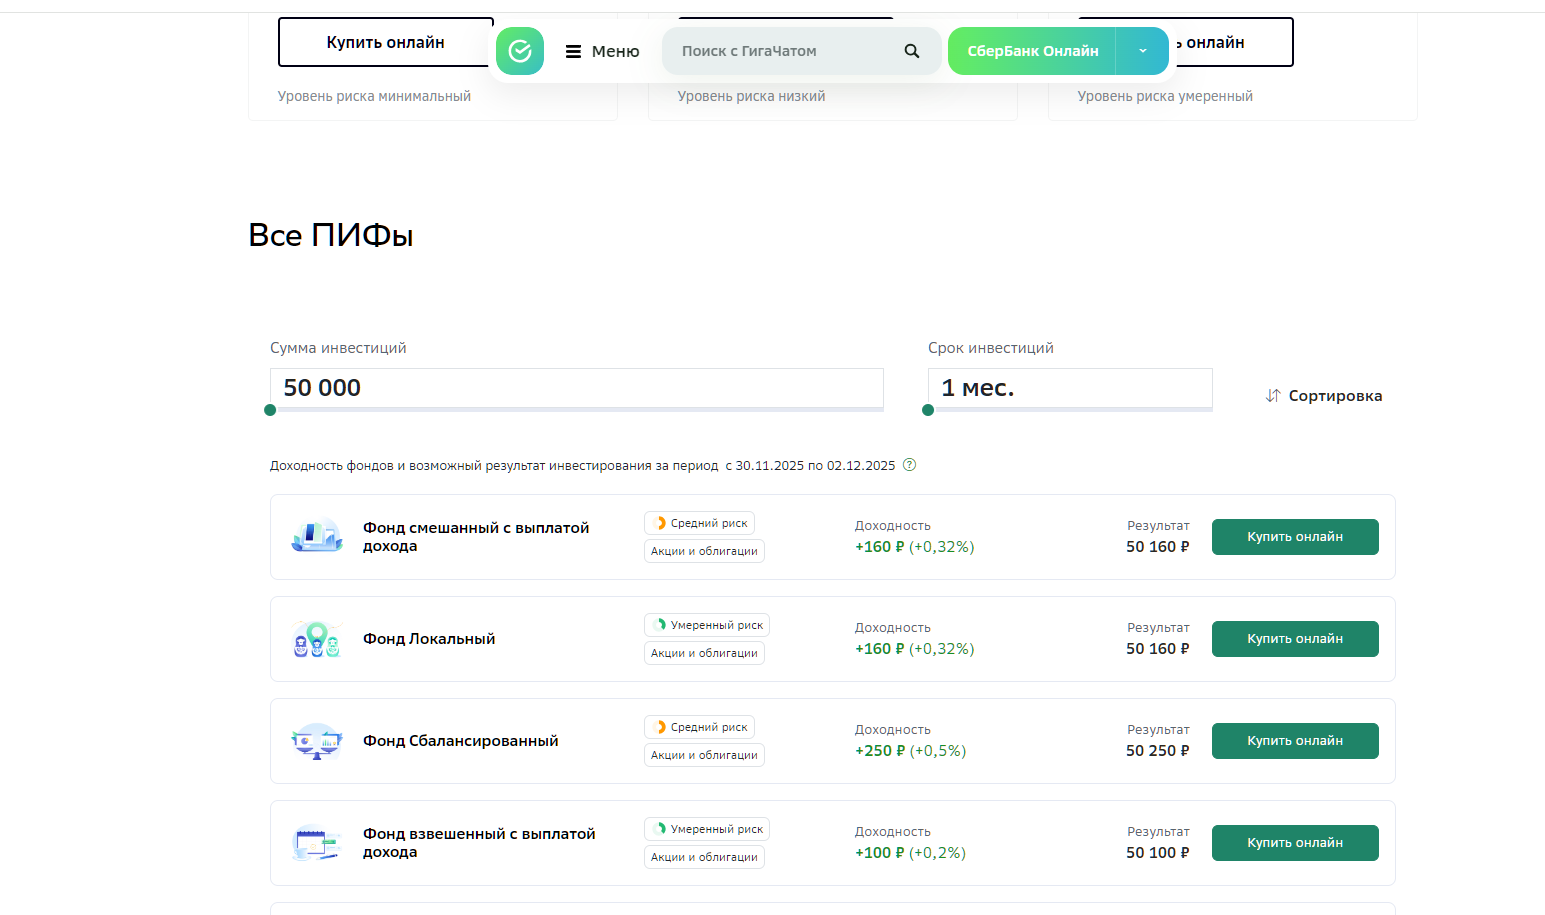Click the period info question-mark icon
Screen dimensions: 1545x915
click(909, 465)
